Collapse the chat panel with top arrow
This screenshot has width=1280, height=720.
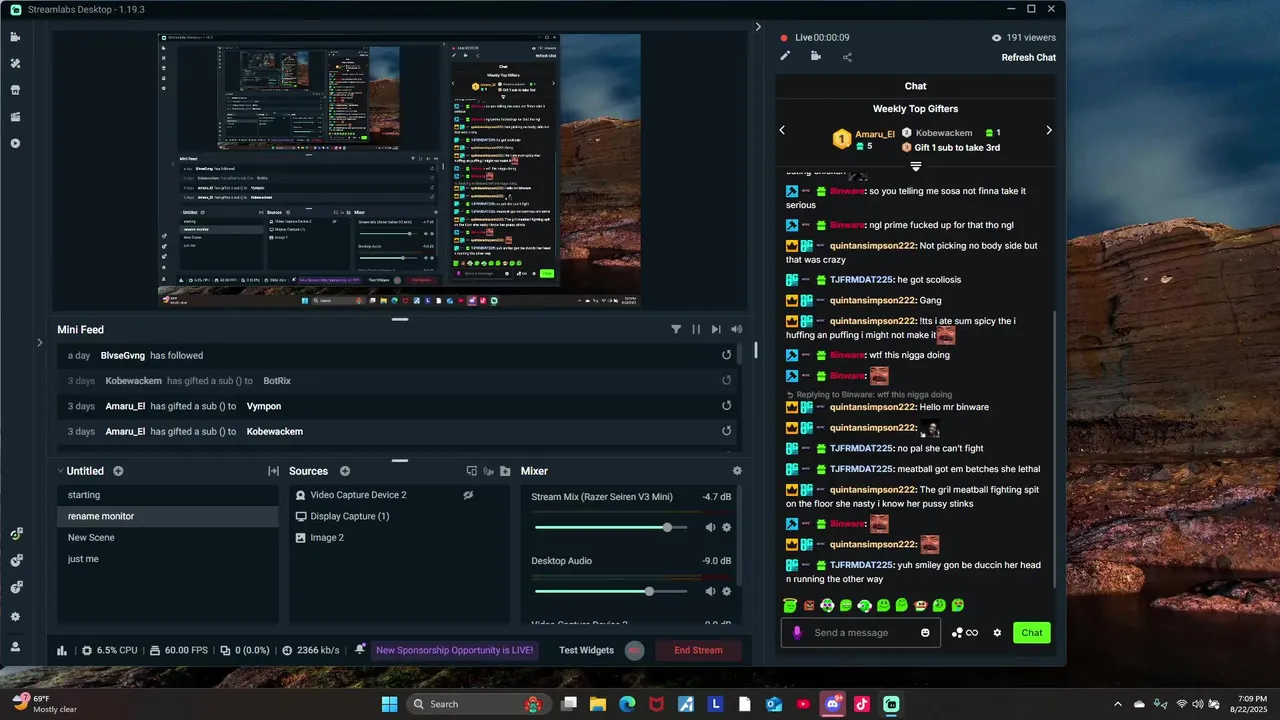pos(758,27)
